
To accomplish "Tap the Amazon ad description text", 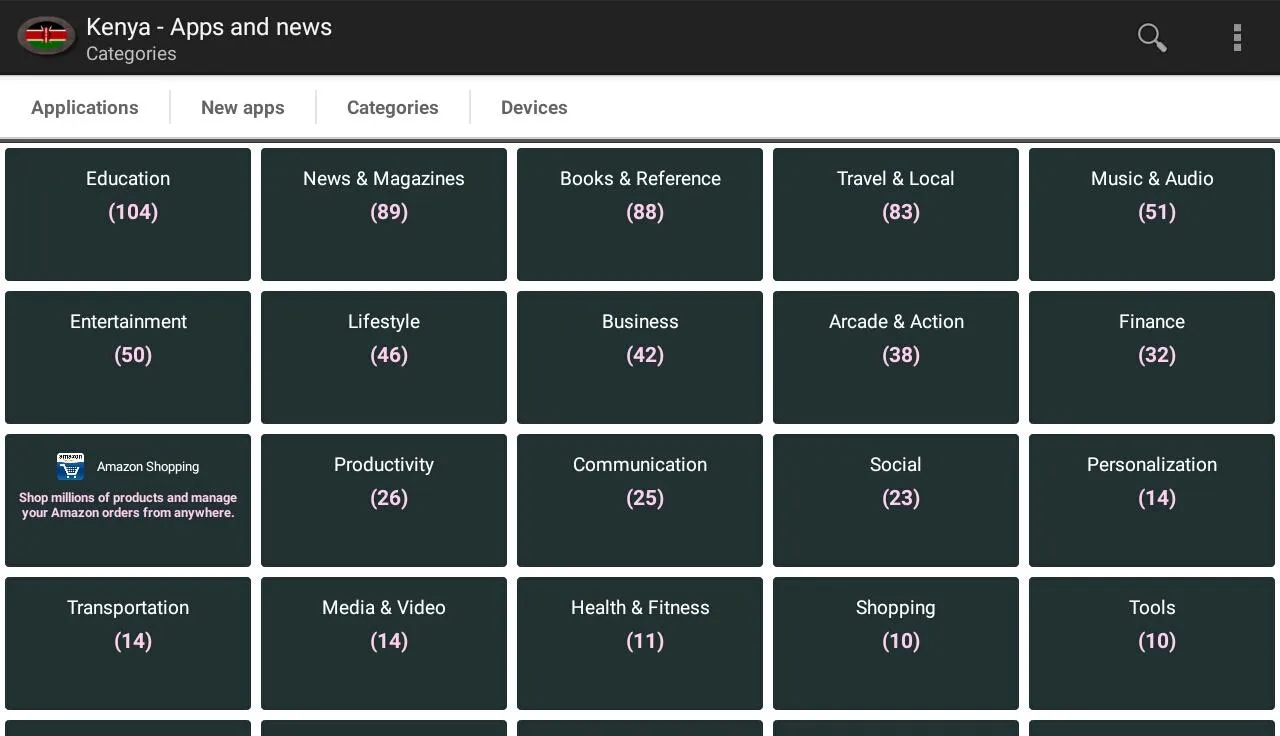I will tap(128, 505).
